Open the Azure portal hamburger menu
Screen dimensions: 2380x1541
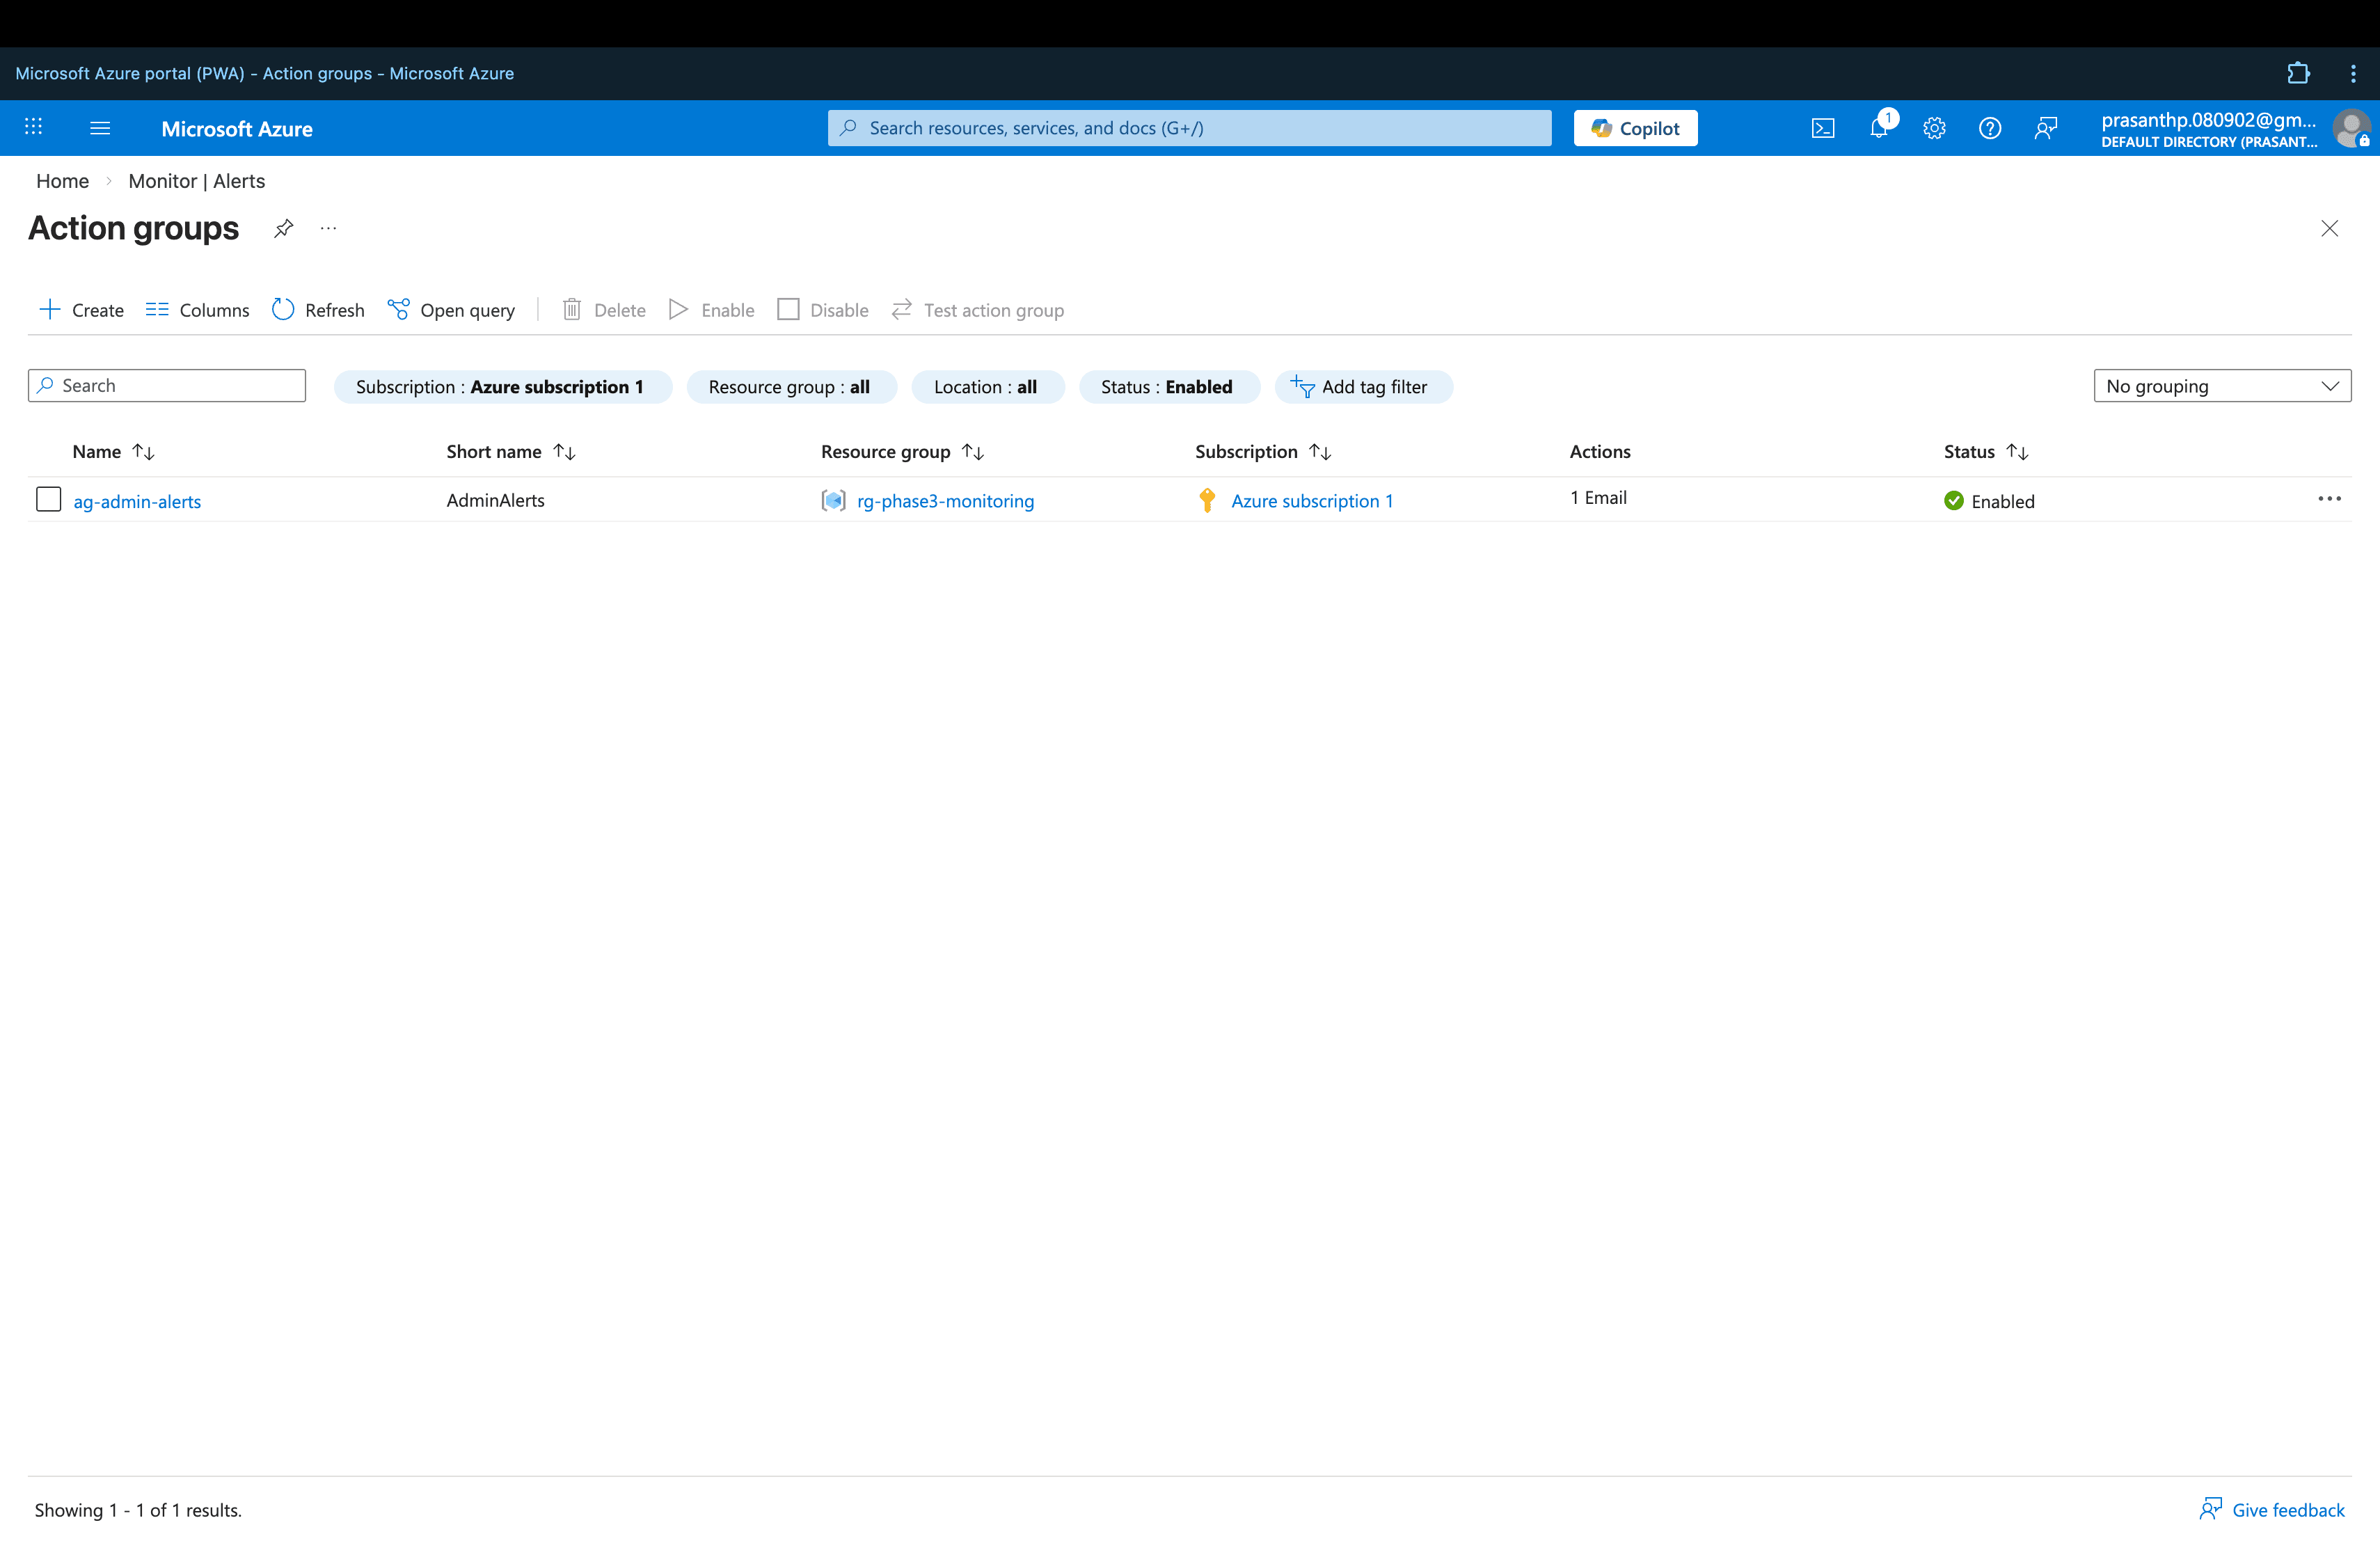tap(100, 128)
